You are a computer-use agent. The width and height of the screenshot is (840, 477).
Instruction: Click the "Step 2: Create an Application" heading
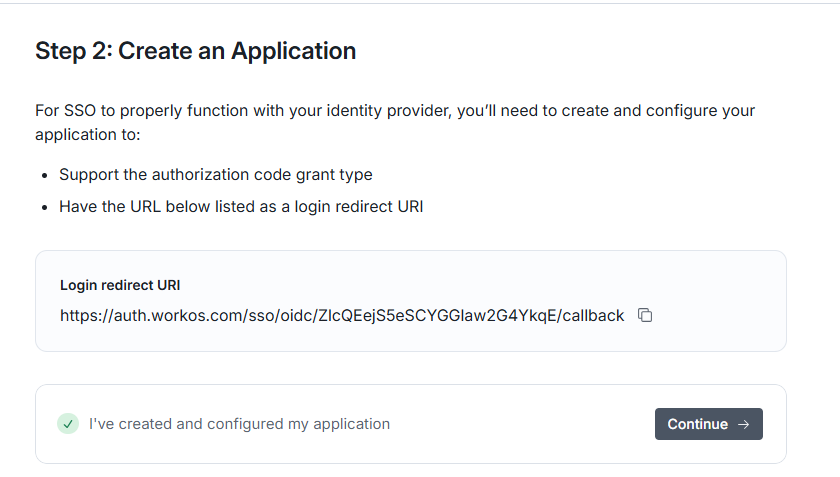196,51
